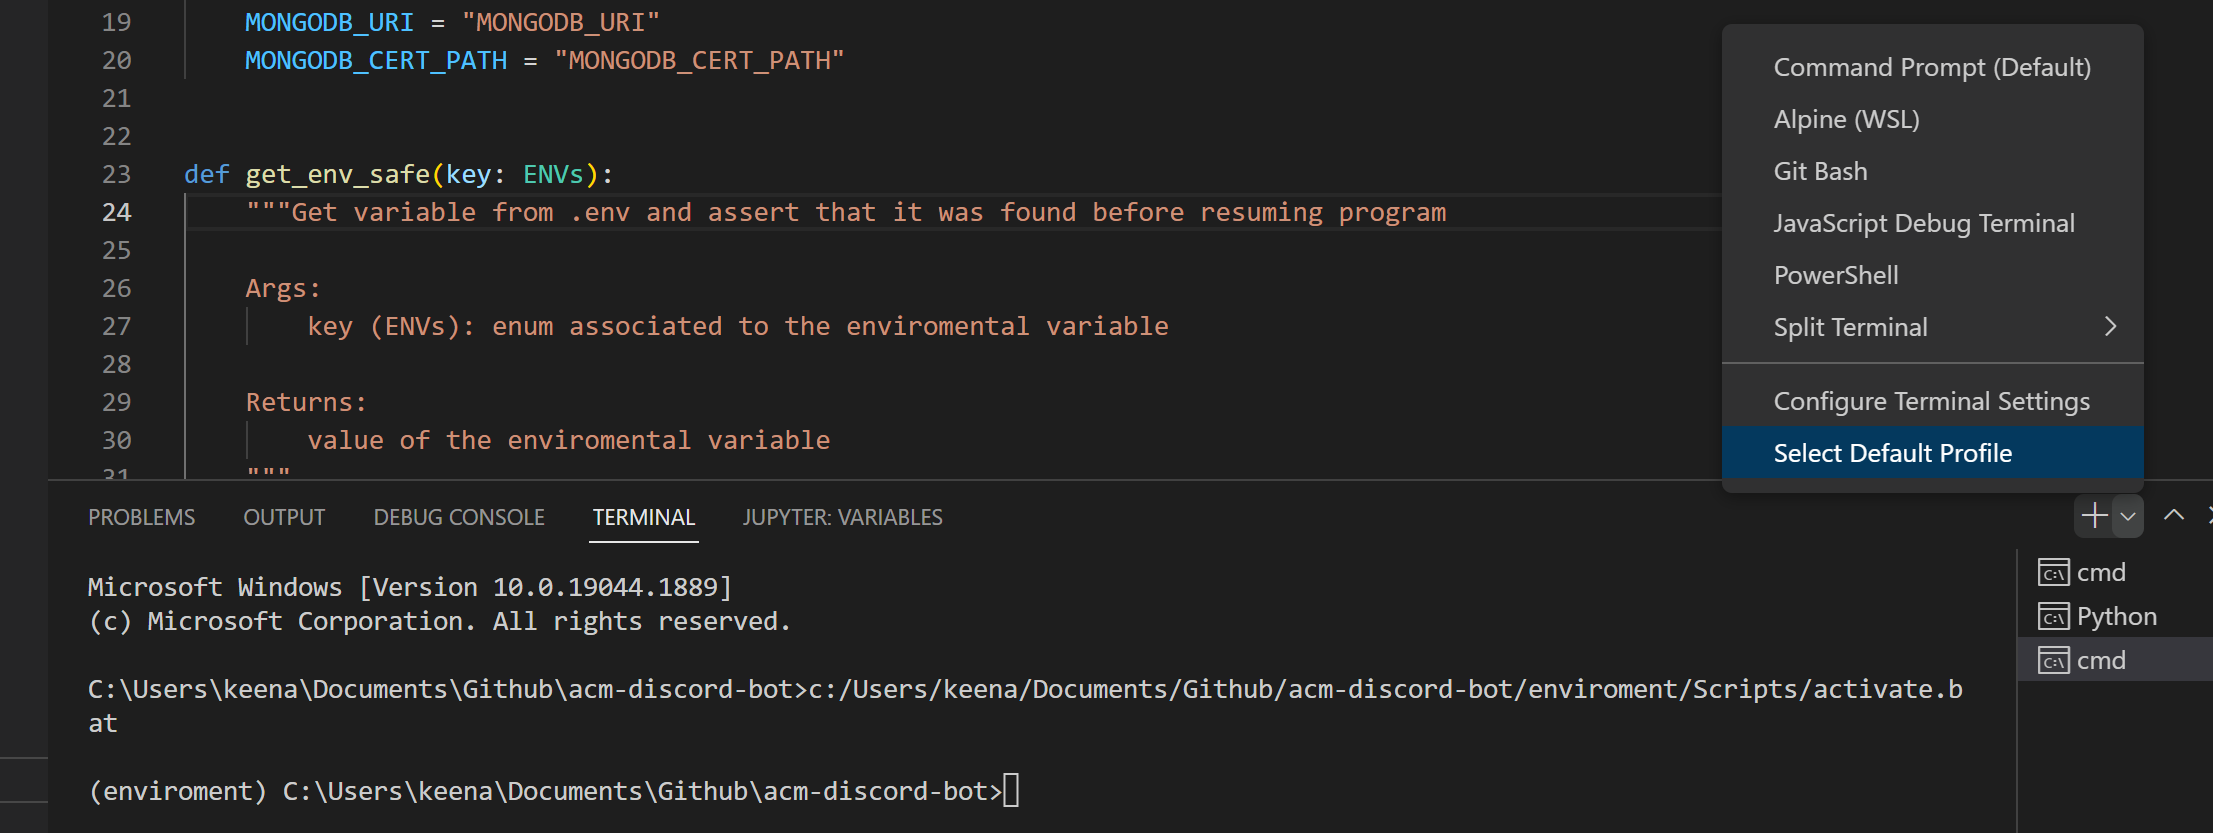2213x833 pixels.
Task: Select the TERMINAL tab
Action: coord(643,517)
